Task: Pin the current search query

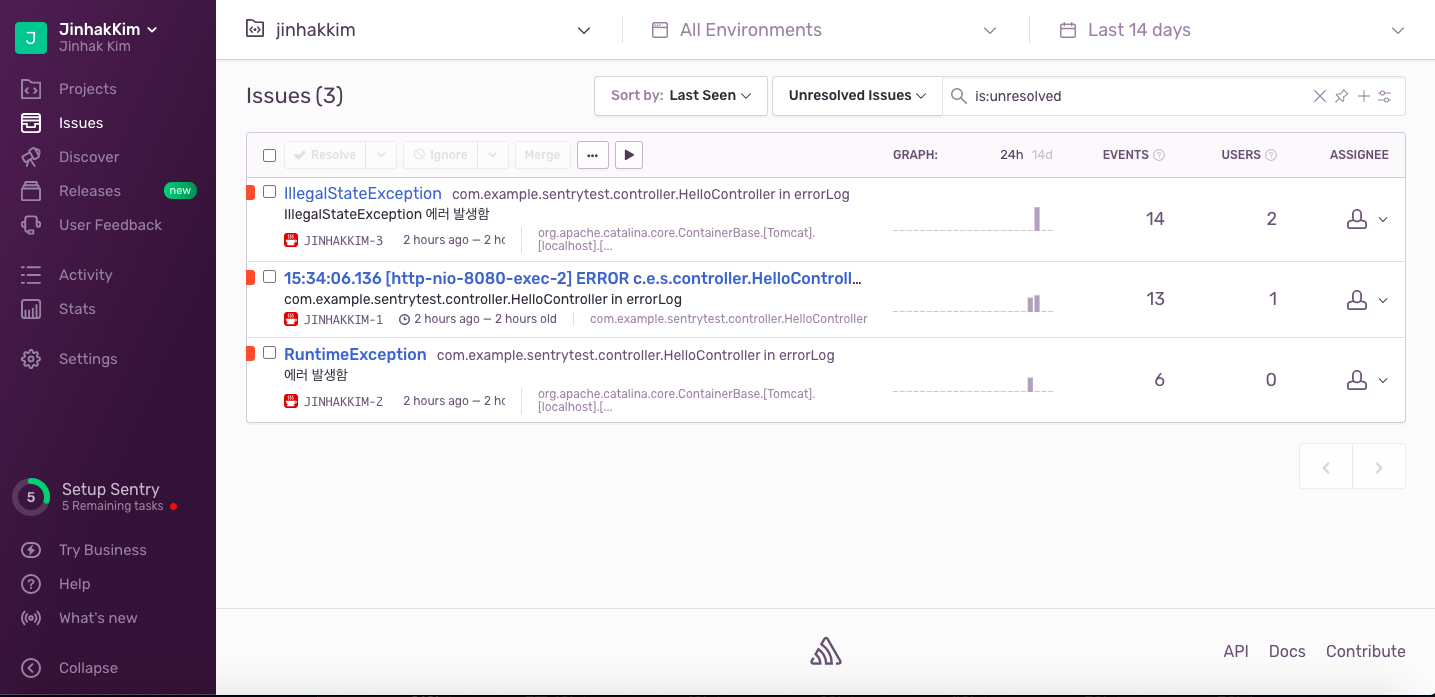Action: click(1342, 96)
